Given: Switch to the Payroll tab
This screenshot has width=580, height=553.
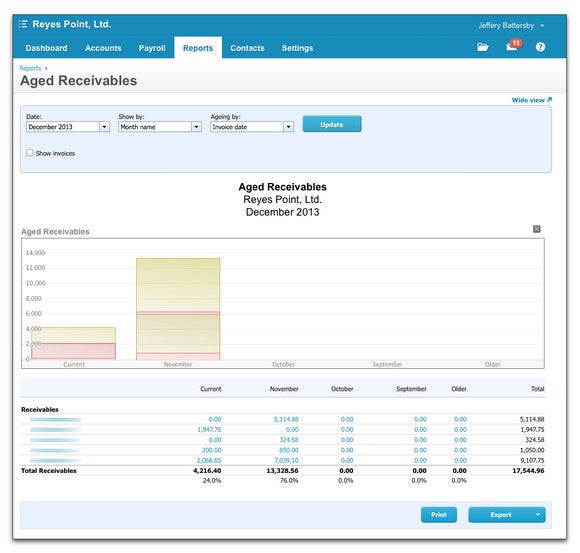Looking at the screenshot, I should click(x=152, y=48).
